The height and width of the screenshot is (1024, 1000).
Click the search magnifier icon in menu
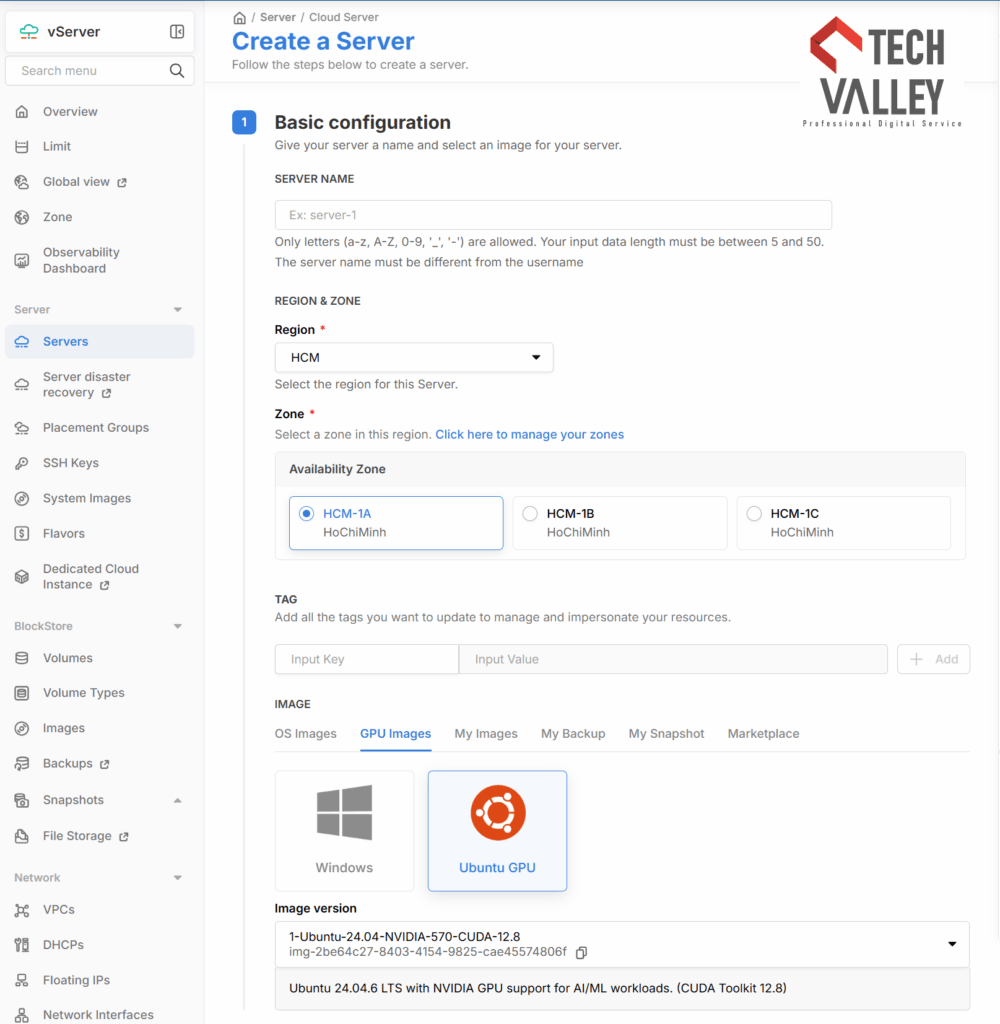176,71
